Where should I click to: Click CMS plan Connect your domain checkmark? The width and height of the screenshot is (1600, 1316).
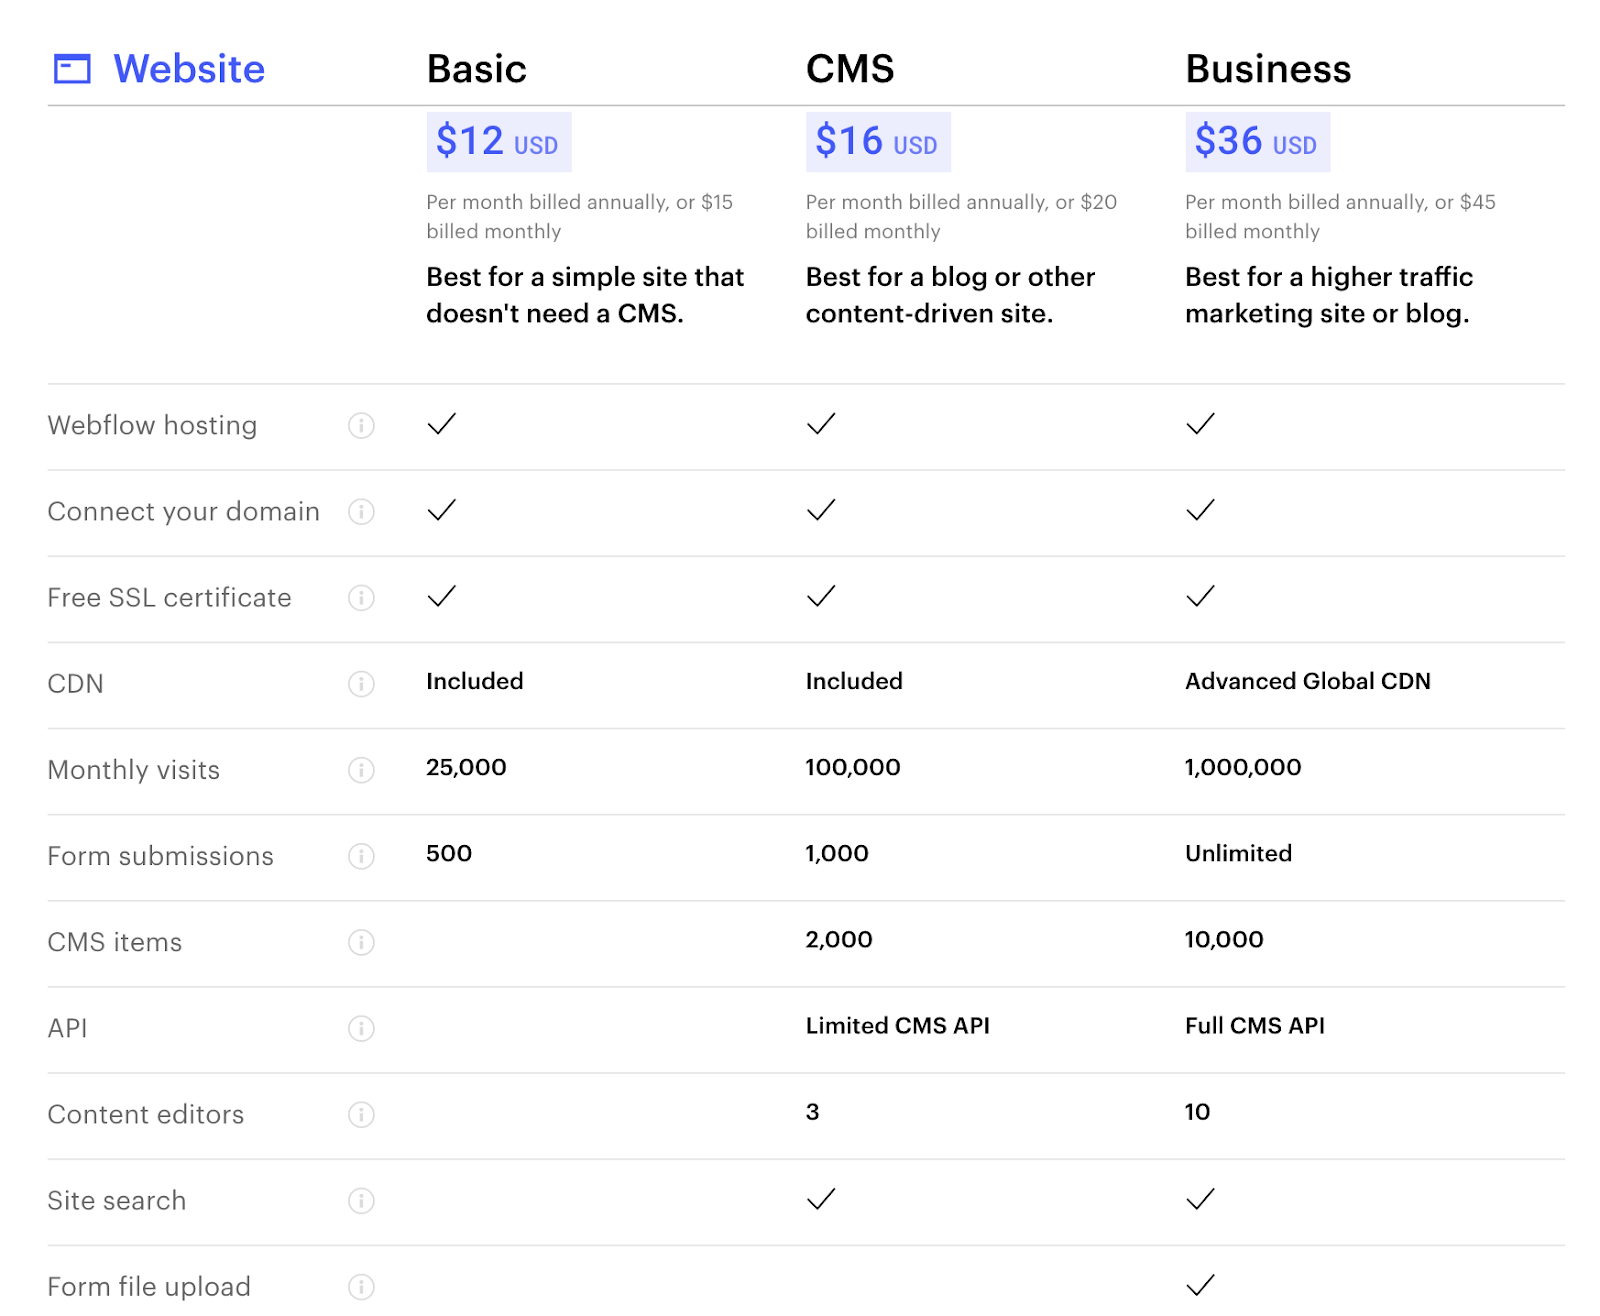coord(821,509)
